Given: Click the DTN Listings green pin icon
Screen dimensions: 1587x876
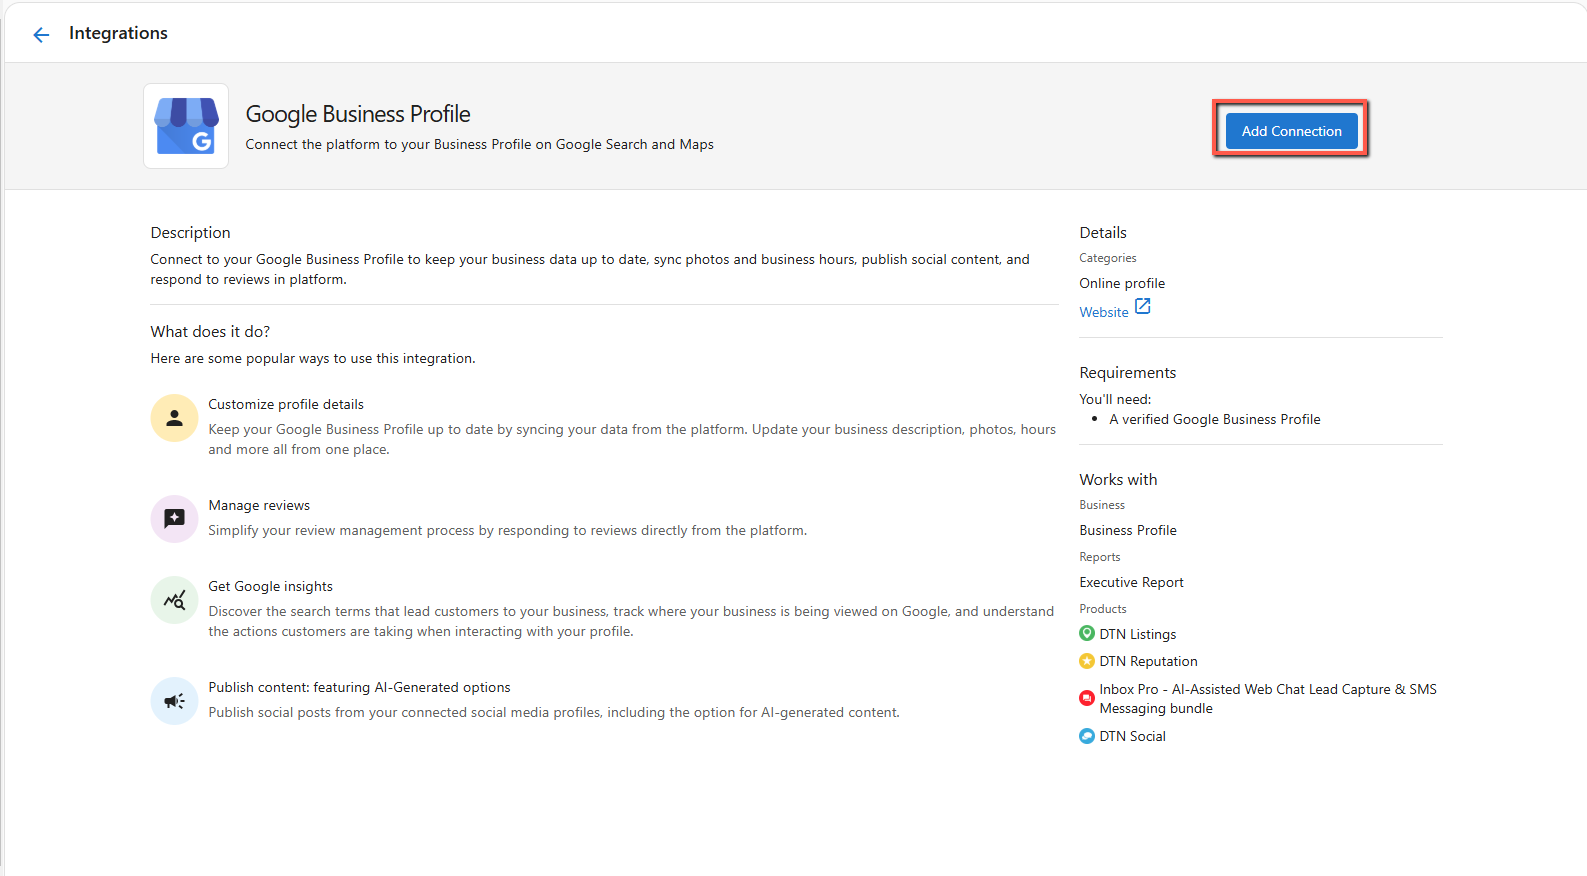Looking at the screenshot, I should click(x=1087, y=633).
